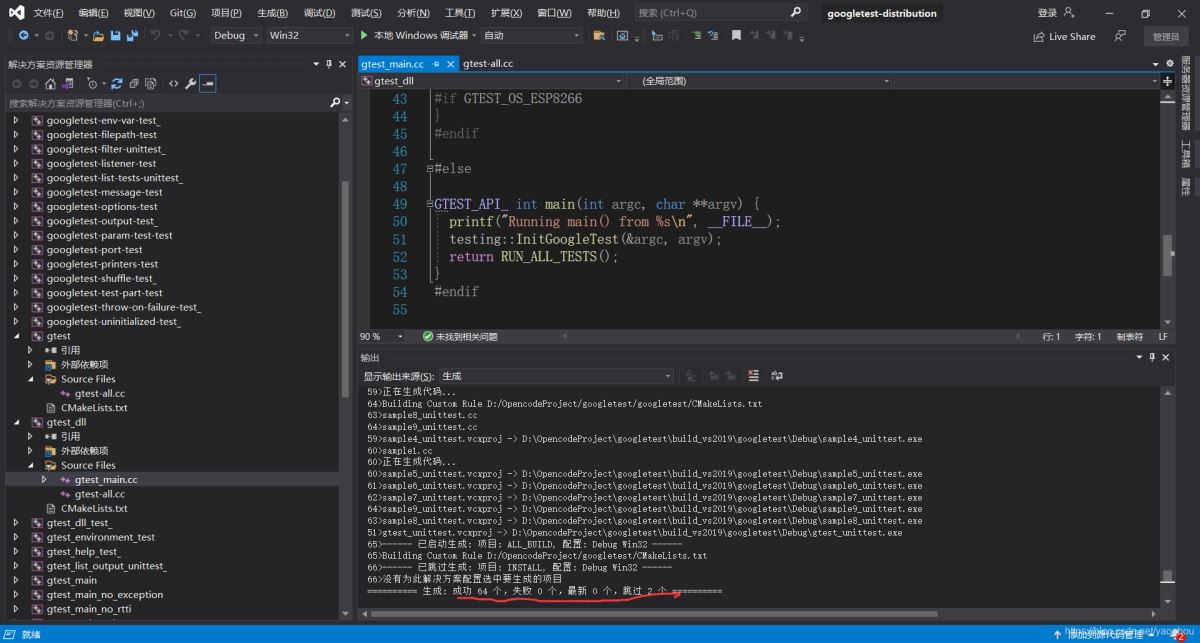This screenshot has height=643, width=1200.
Task: Click the Home icon in Solution Explorer
Action: tap(50, 84)
